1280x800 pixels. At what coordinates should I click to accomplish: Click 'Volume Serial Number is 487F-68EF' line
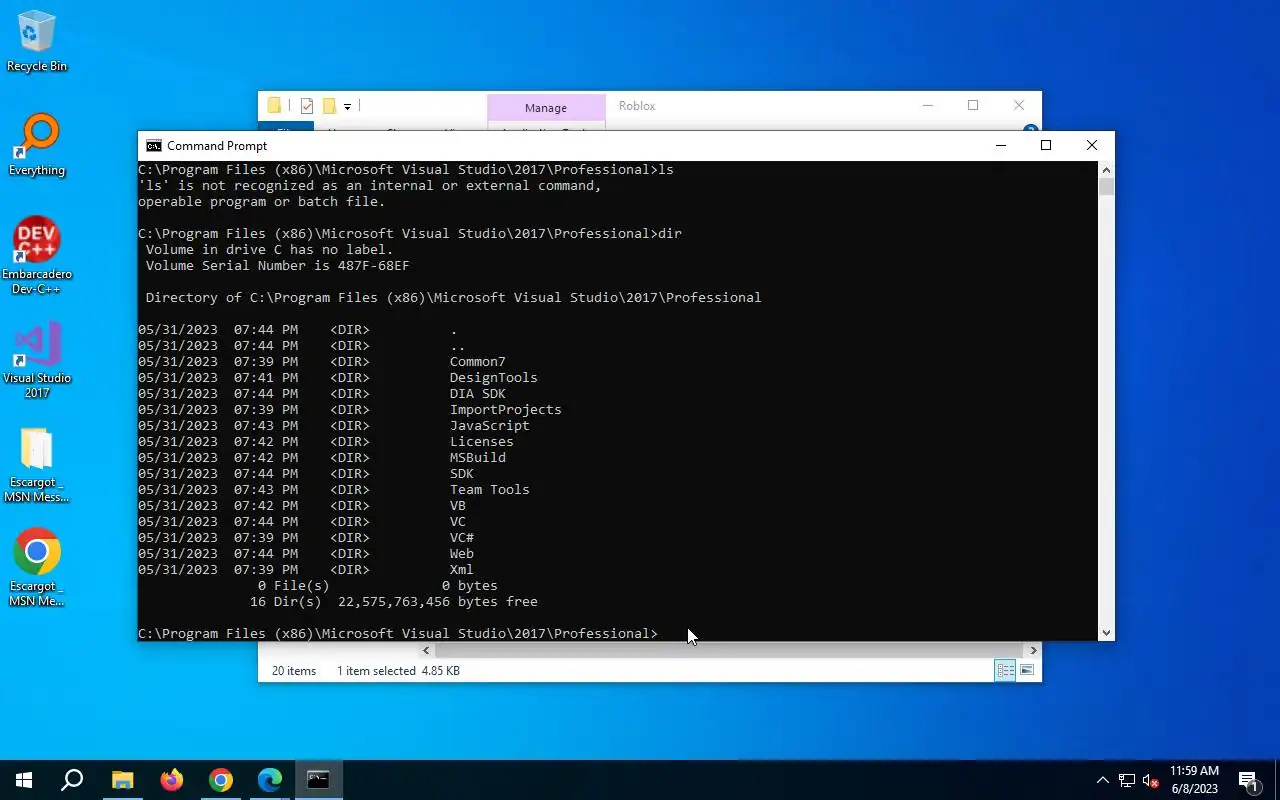pyautogui.click(x=278, y=266)
